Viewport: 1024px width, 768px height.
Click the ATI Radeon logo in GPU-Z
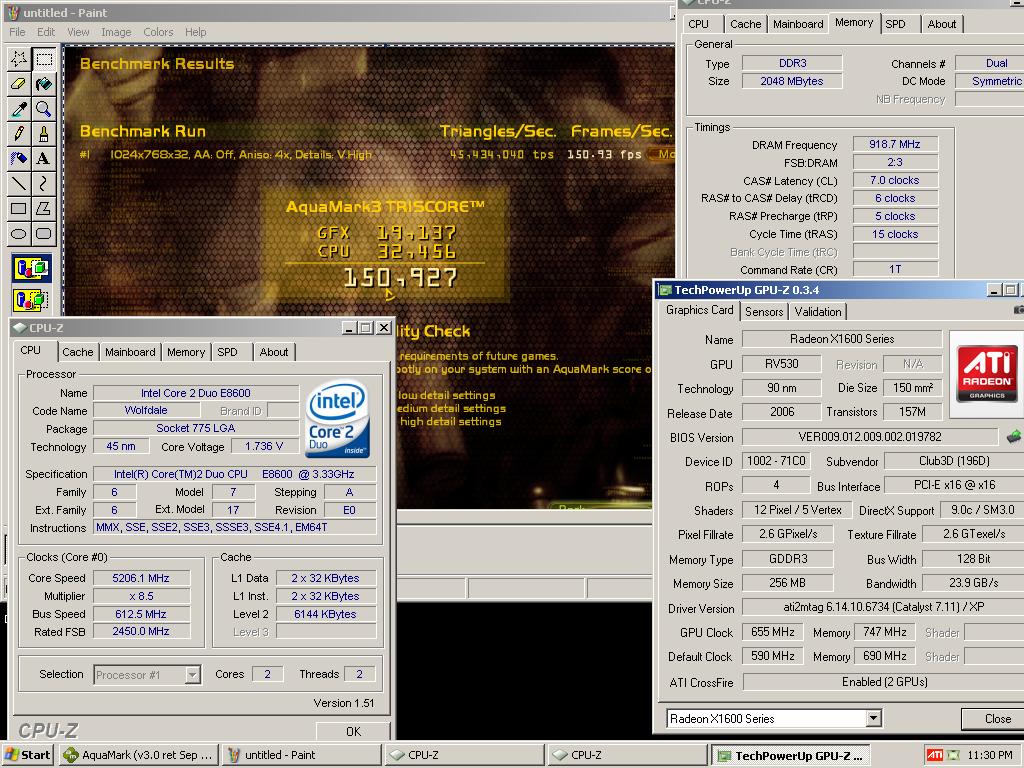[x=987, y=373]
